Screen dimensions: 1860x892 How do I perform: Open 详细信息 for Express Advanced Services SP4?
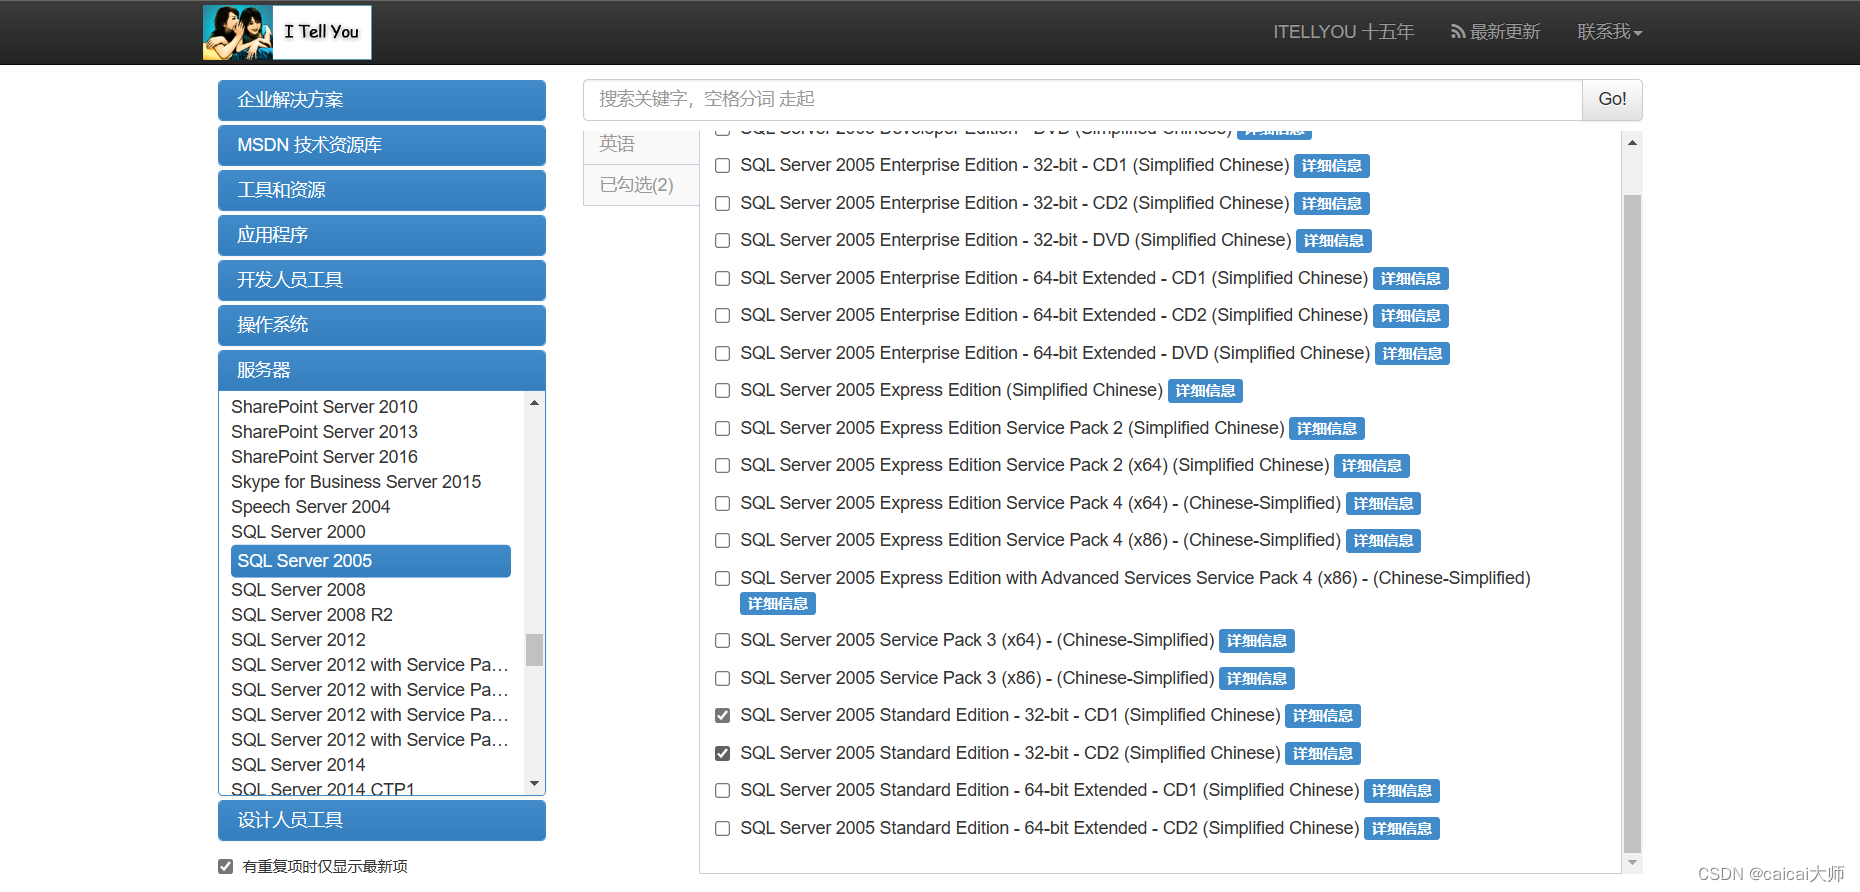[x=778, y=604]
